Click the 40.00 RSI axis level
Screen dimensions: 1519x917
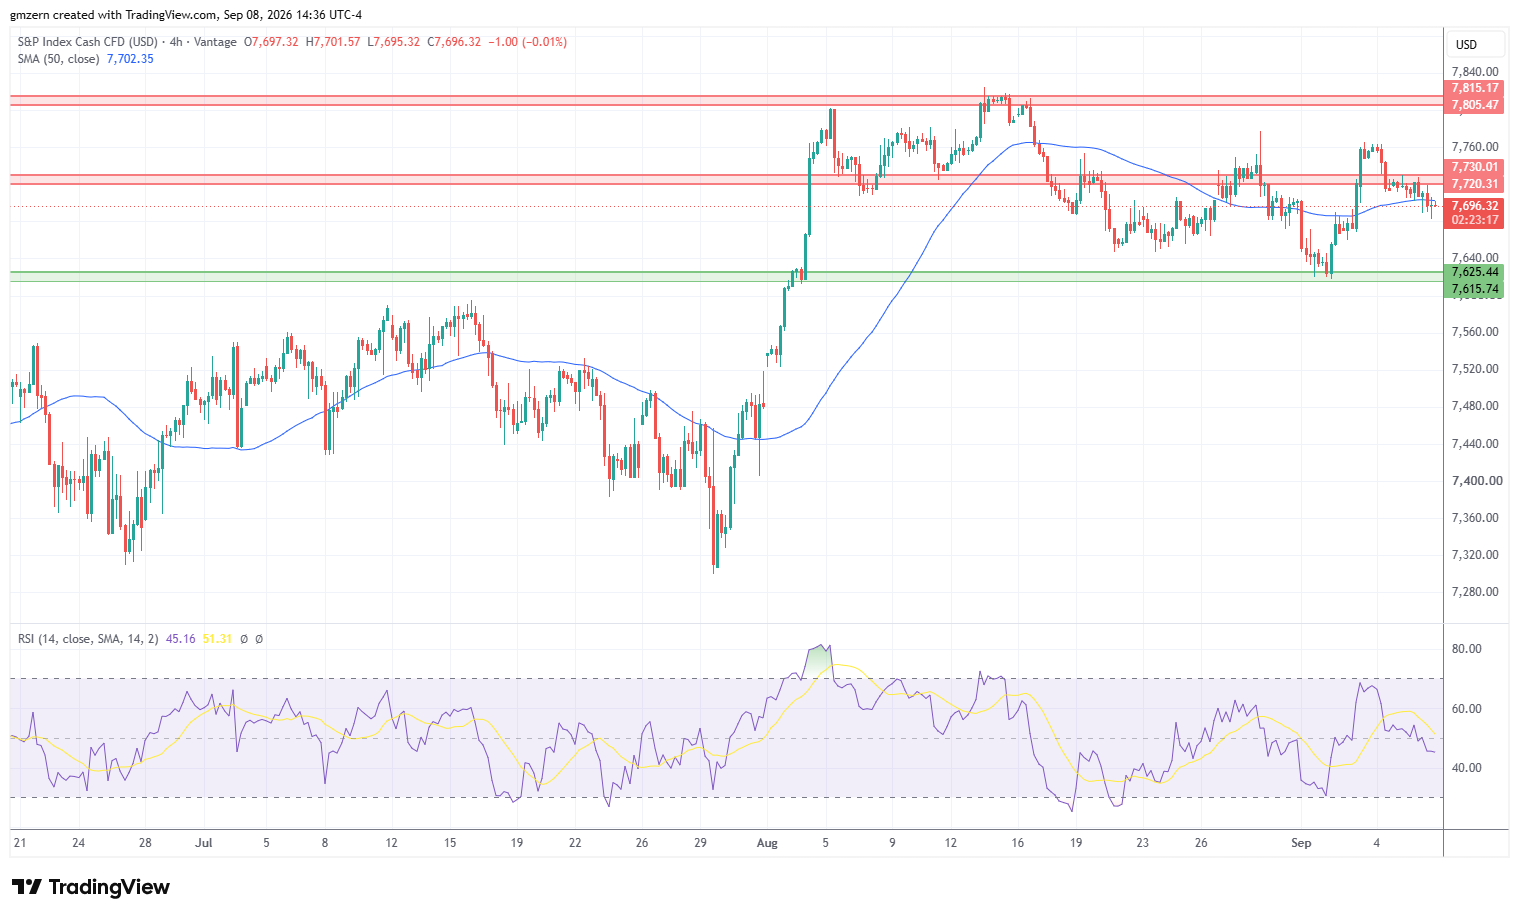click(x=1467, y=768)
